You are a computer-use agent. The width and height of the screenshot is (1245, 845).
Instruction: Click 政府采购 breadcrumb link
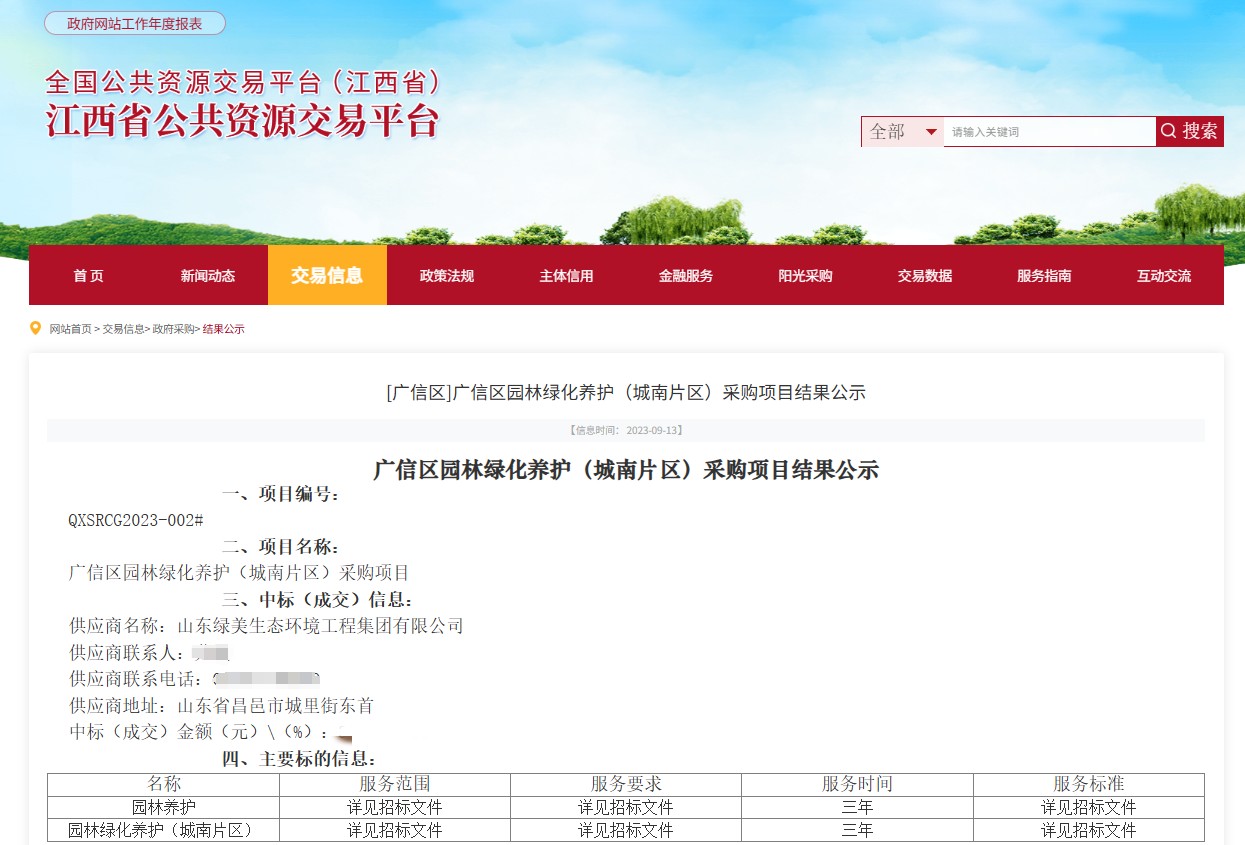(x=173, y=329)
